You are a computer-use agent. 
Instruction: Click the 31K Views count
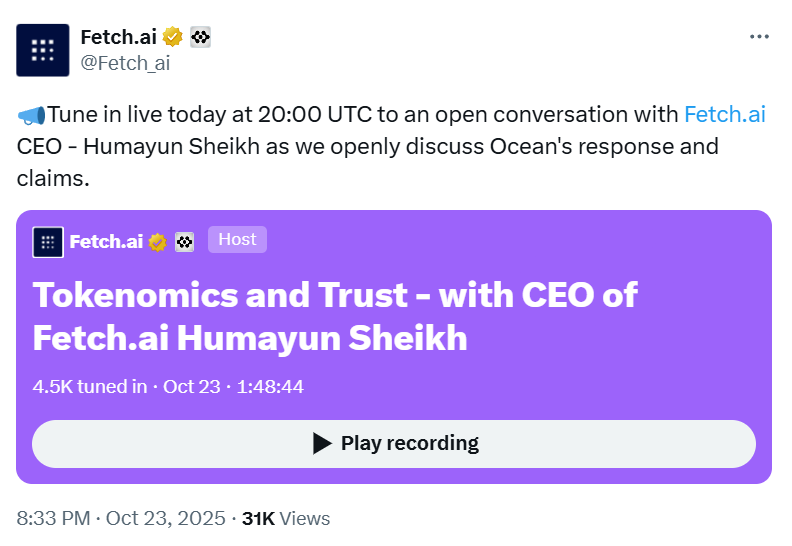[286, 518]
